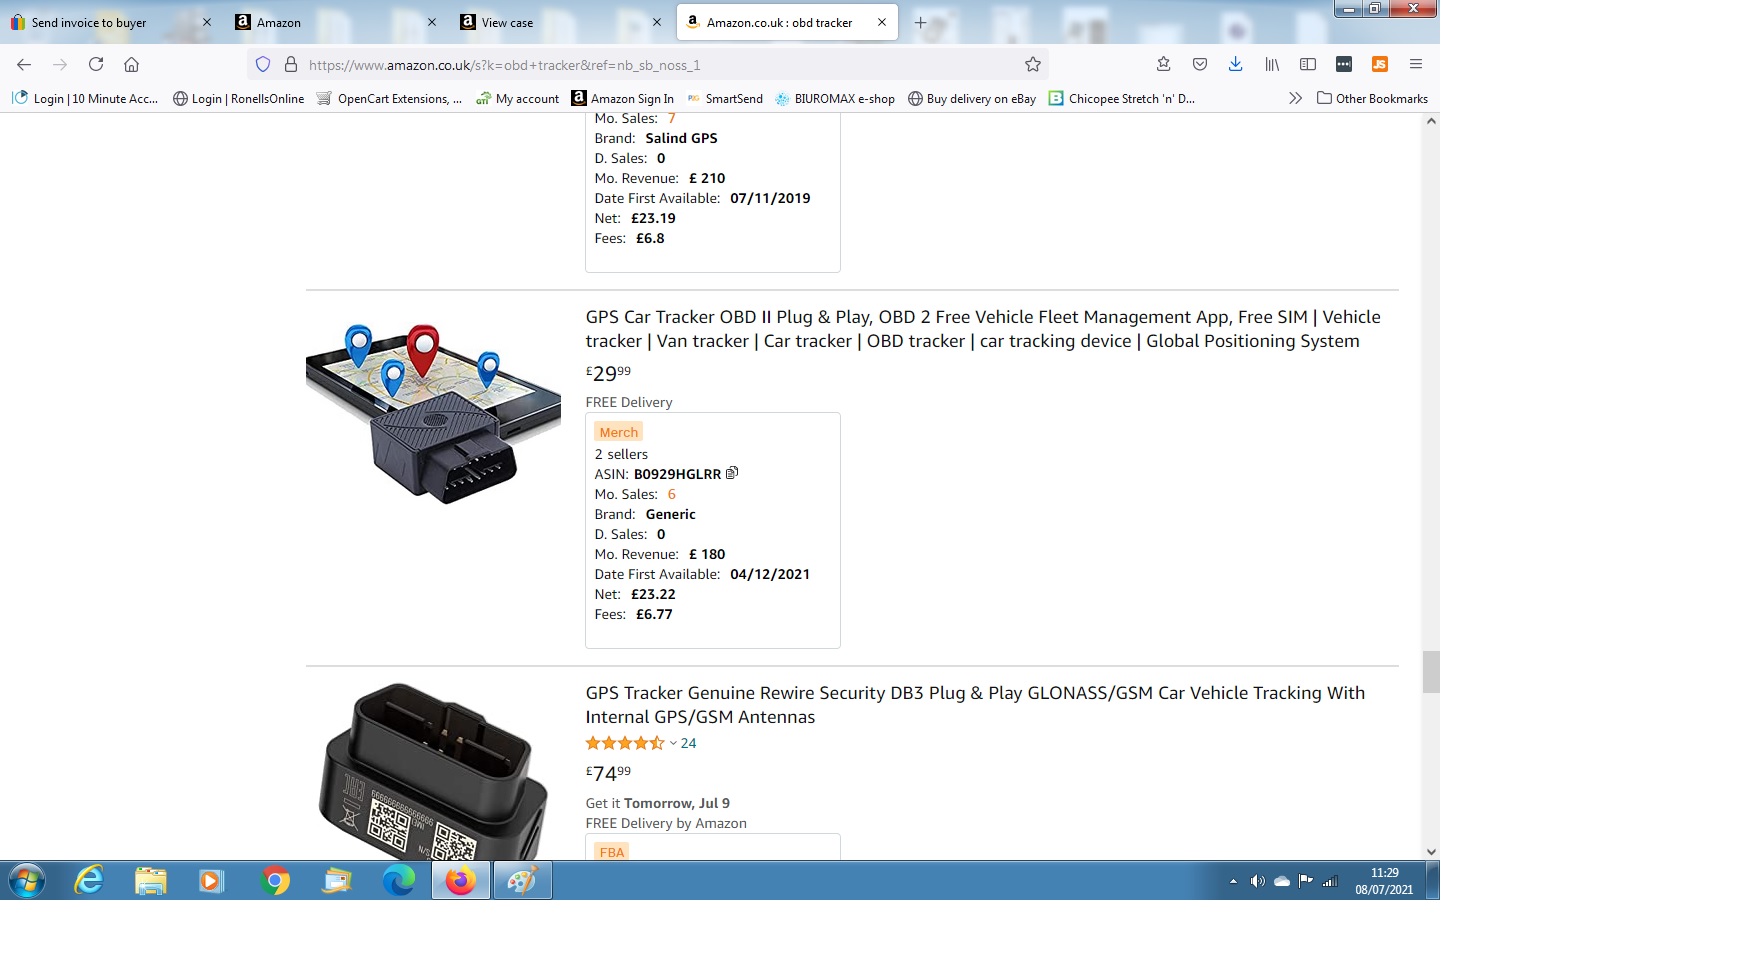
Task: Open the Firefox downloads panel
Action: tap(1236, 64)
